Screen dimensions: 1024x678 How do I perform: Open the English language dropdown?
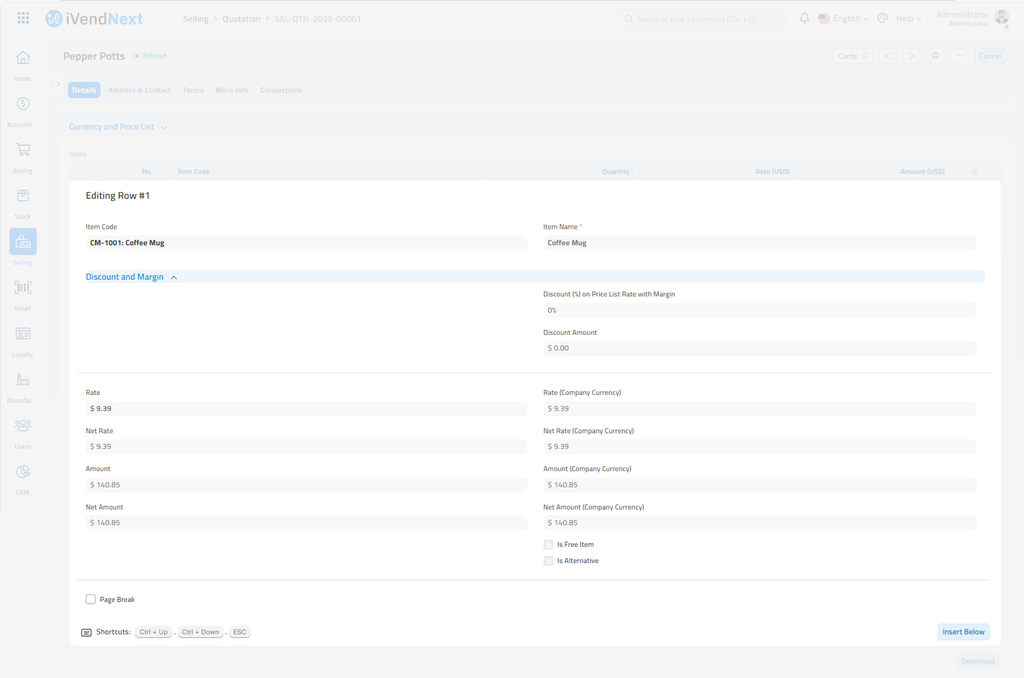843,19
